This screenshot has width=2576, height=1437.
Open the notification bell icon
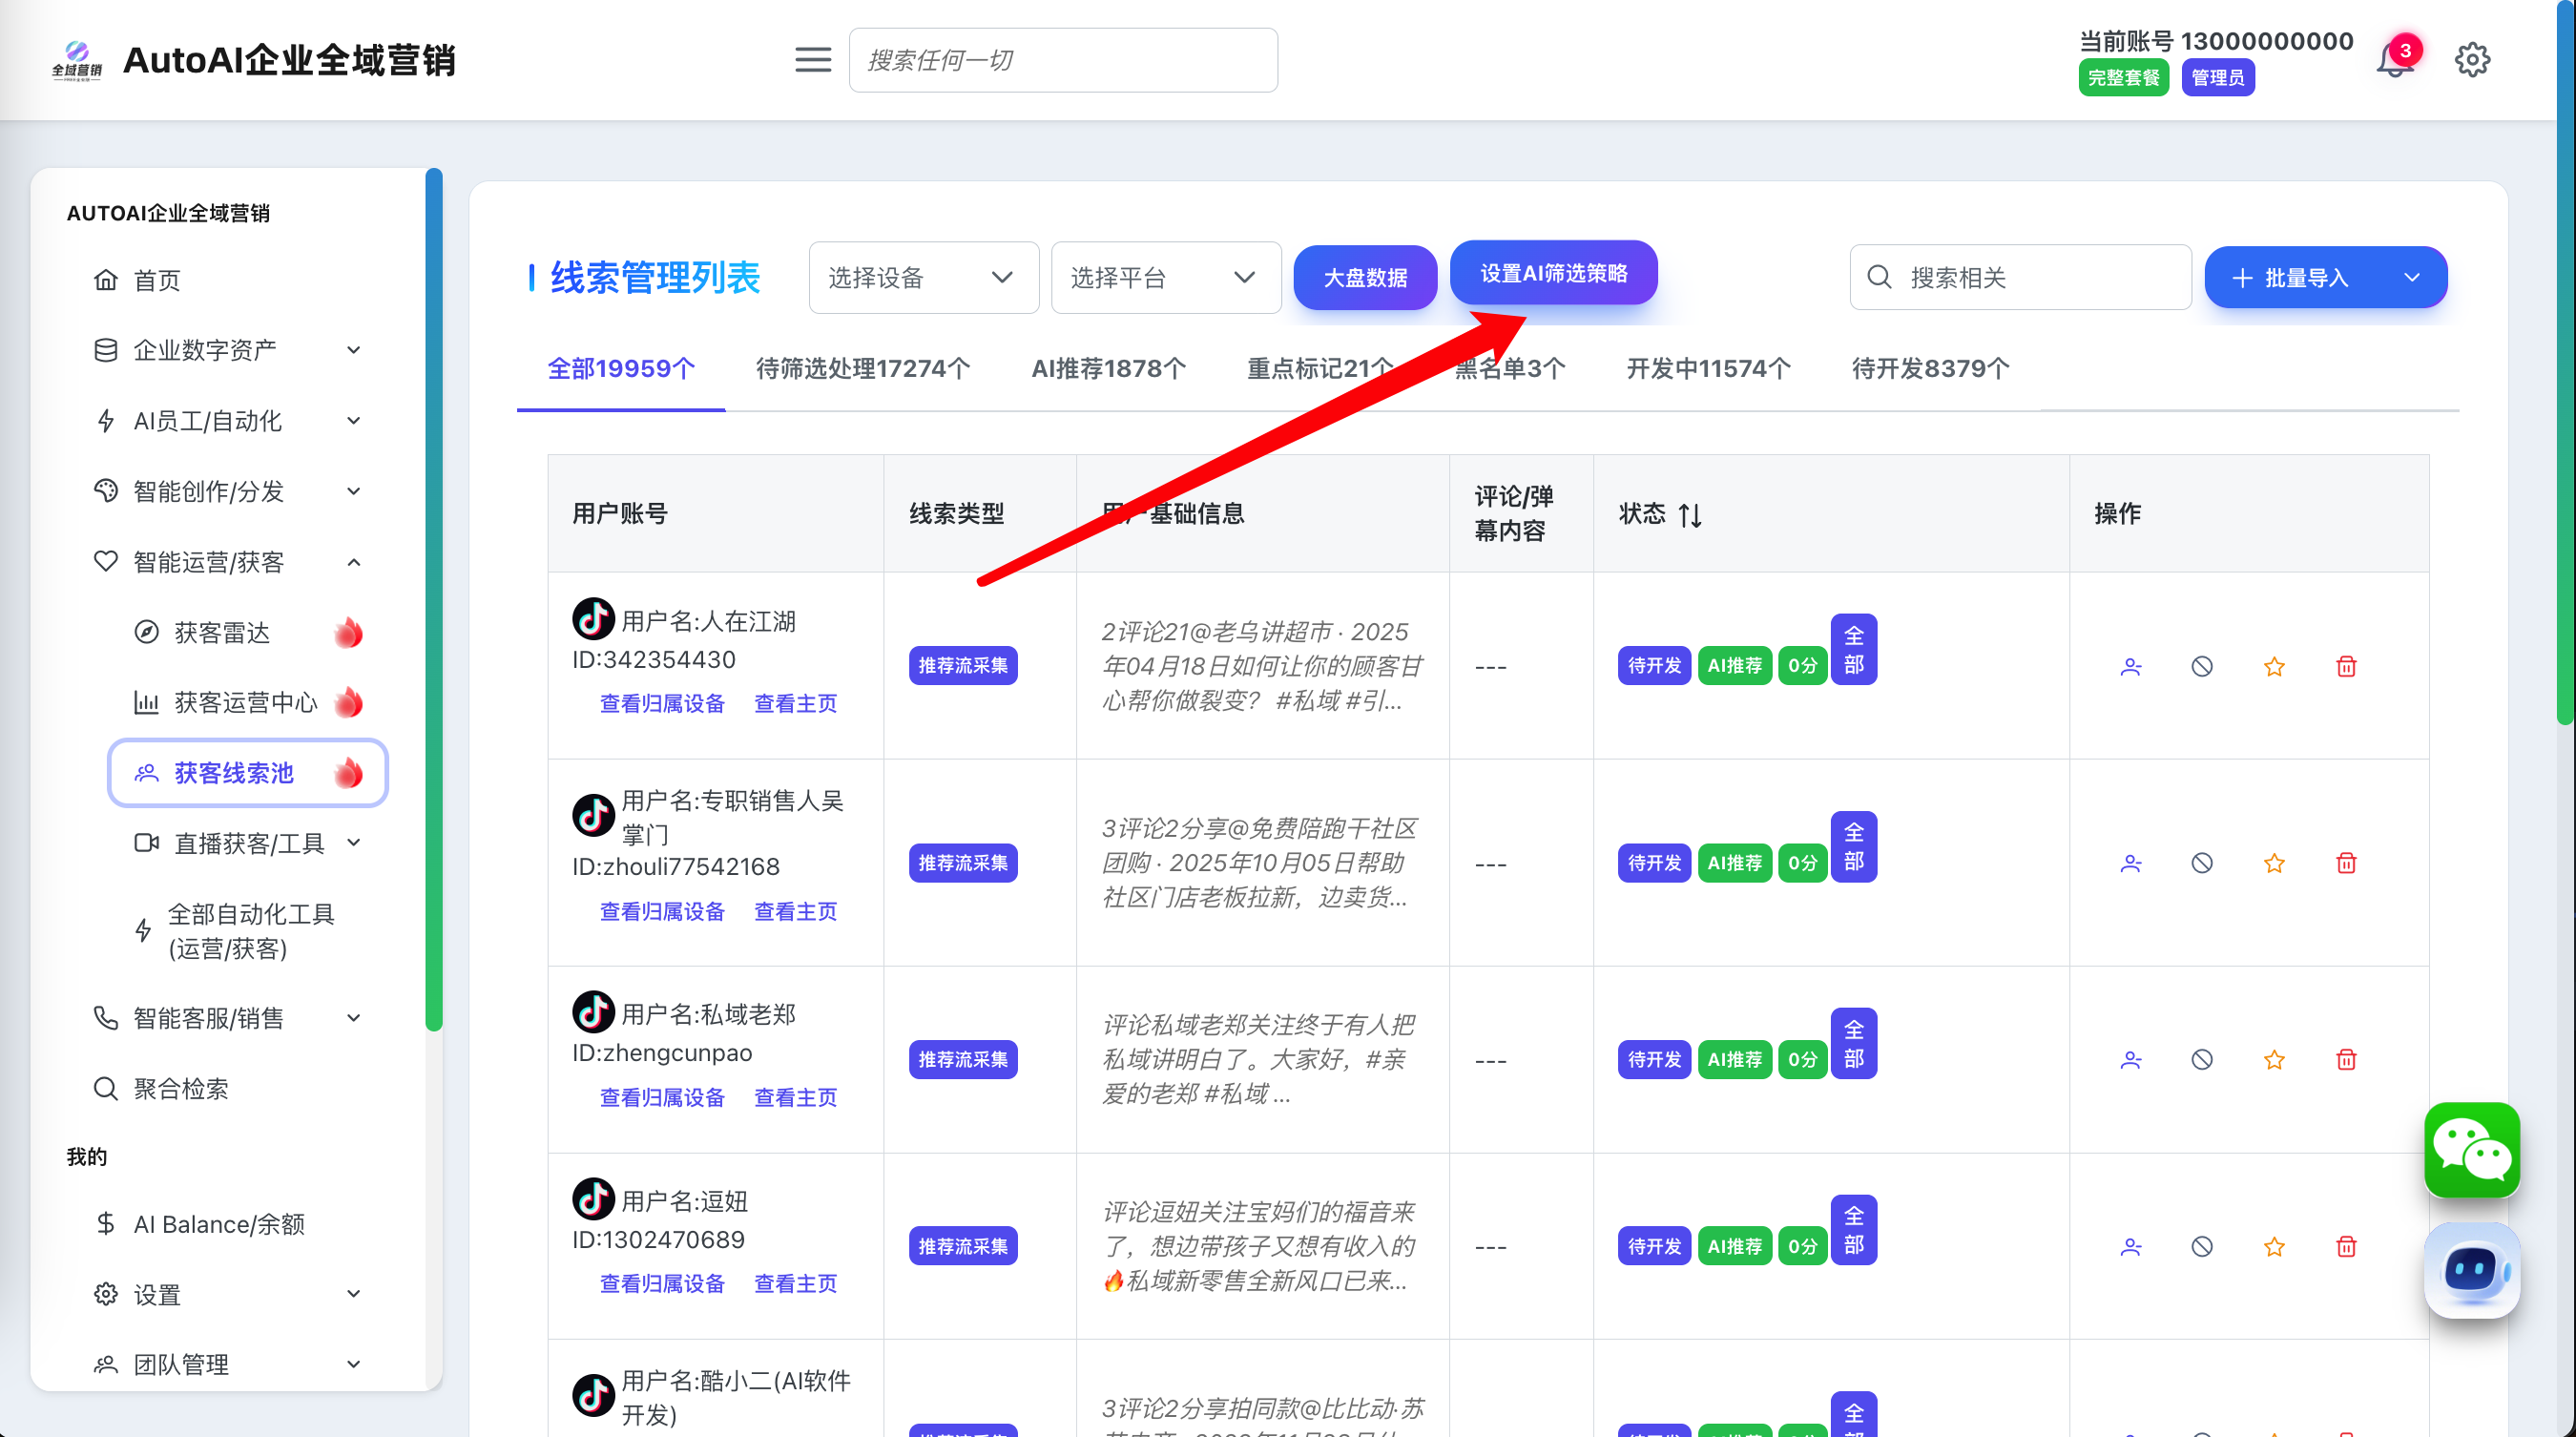[x=2395, y=60]
